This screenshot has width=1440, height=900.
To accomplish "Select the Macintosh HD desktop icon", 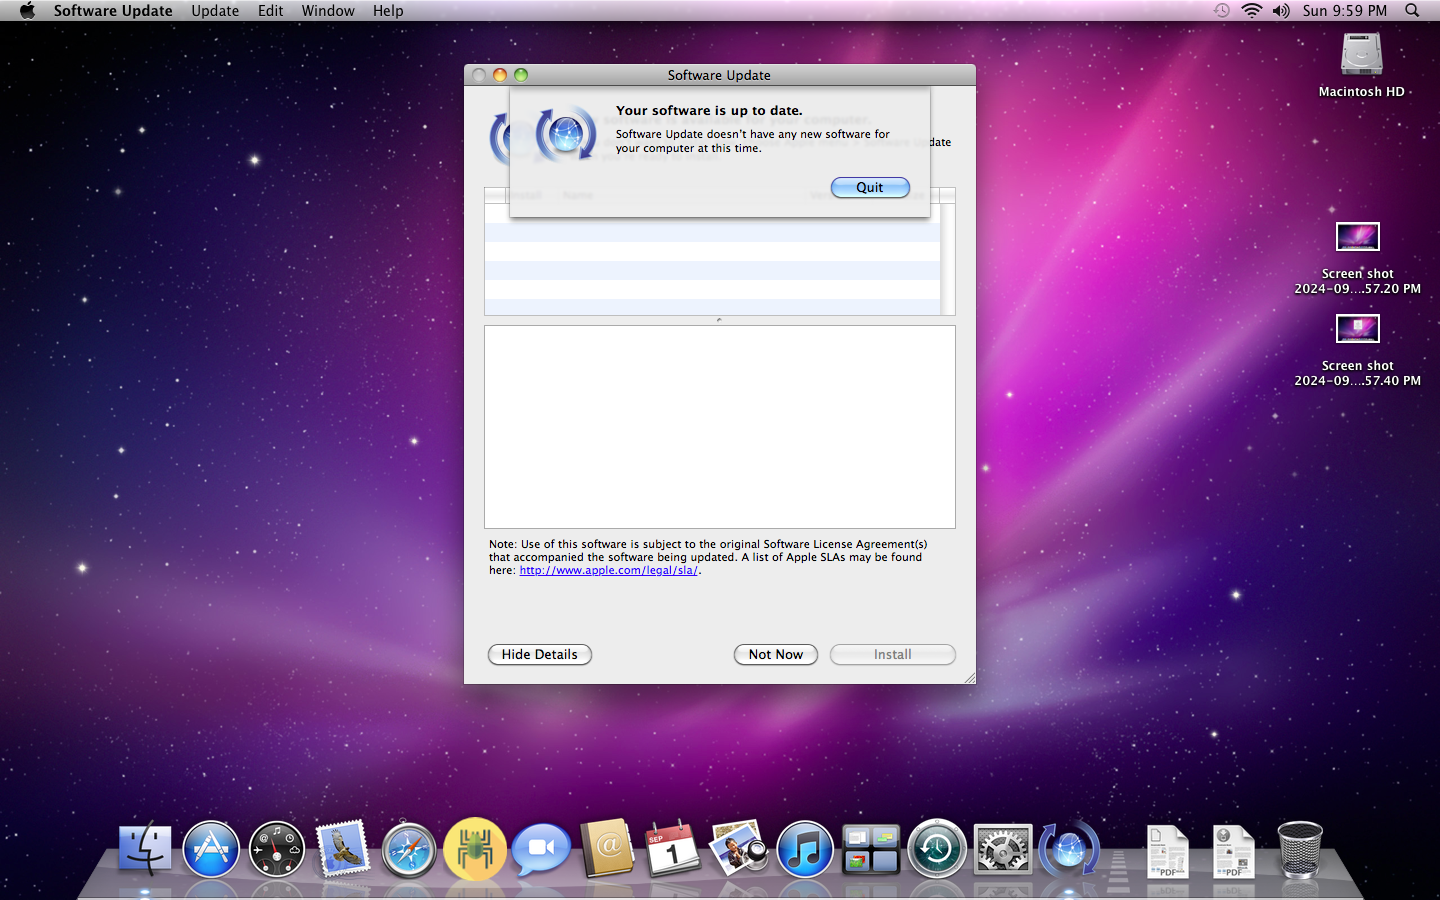I will click(1361, 66).
